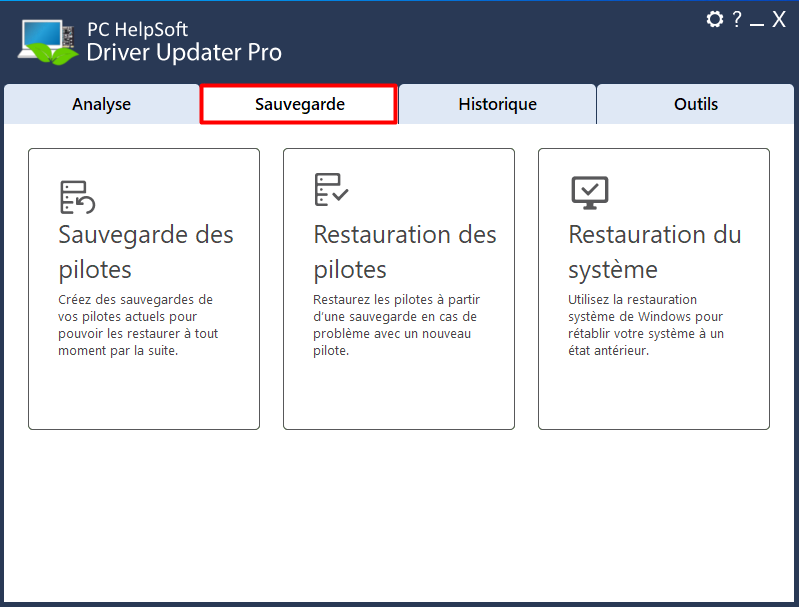The image size is (799, 607).
Task: Click the PC HelpSoft laptop logo
Action: point(48,42)
